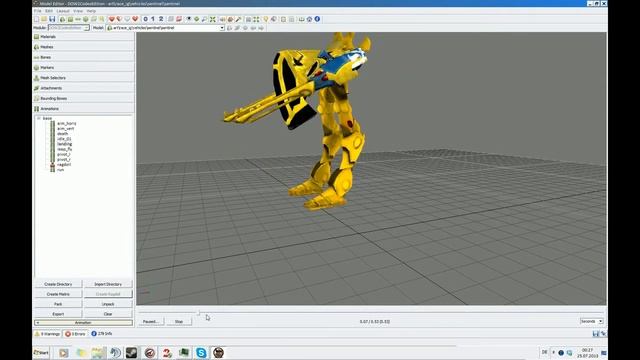The image size is (640, 360).
Task: Open Skype from the taskbar
Action: 201,353
